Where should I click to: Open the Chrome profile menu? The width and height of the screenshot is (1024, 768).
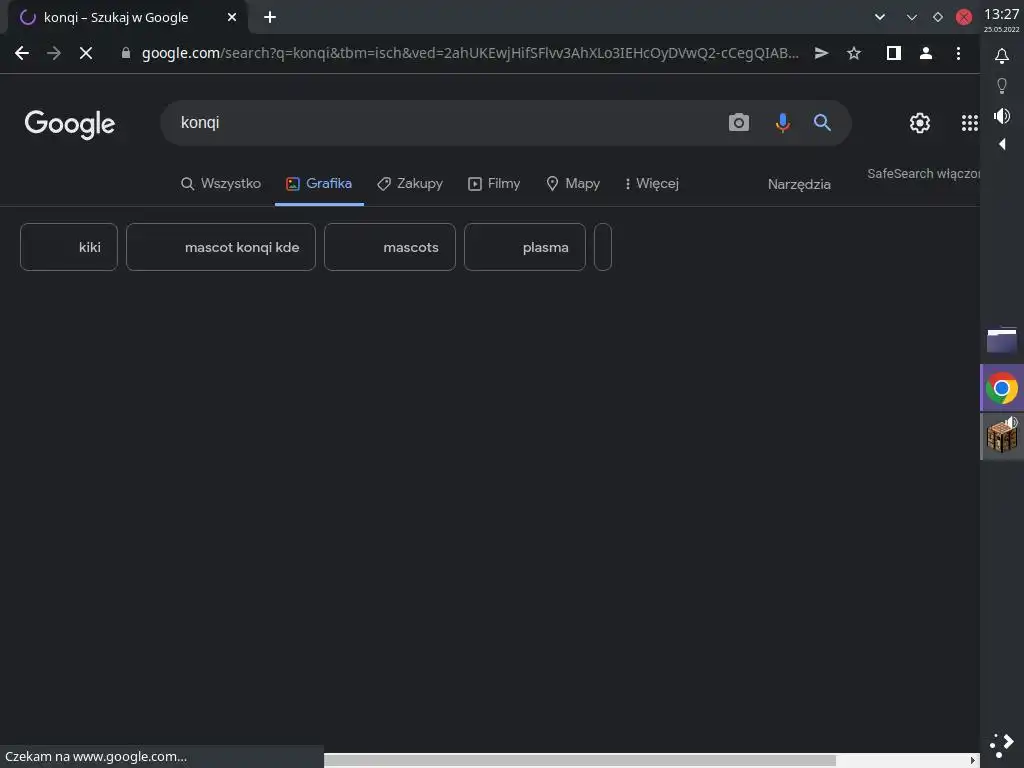coord(925,53)
